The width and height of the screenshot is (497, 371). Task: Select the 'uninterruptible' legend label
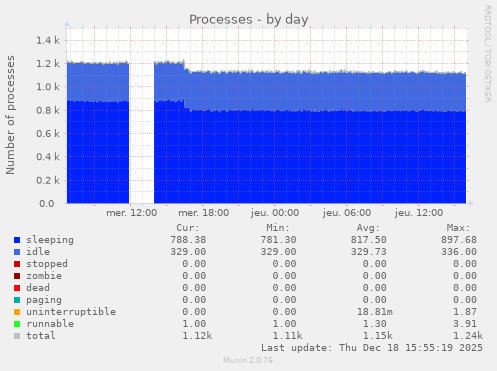[x=71, y=312]
